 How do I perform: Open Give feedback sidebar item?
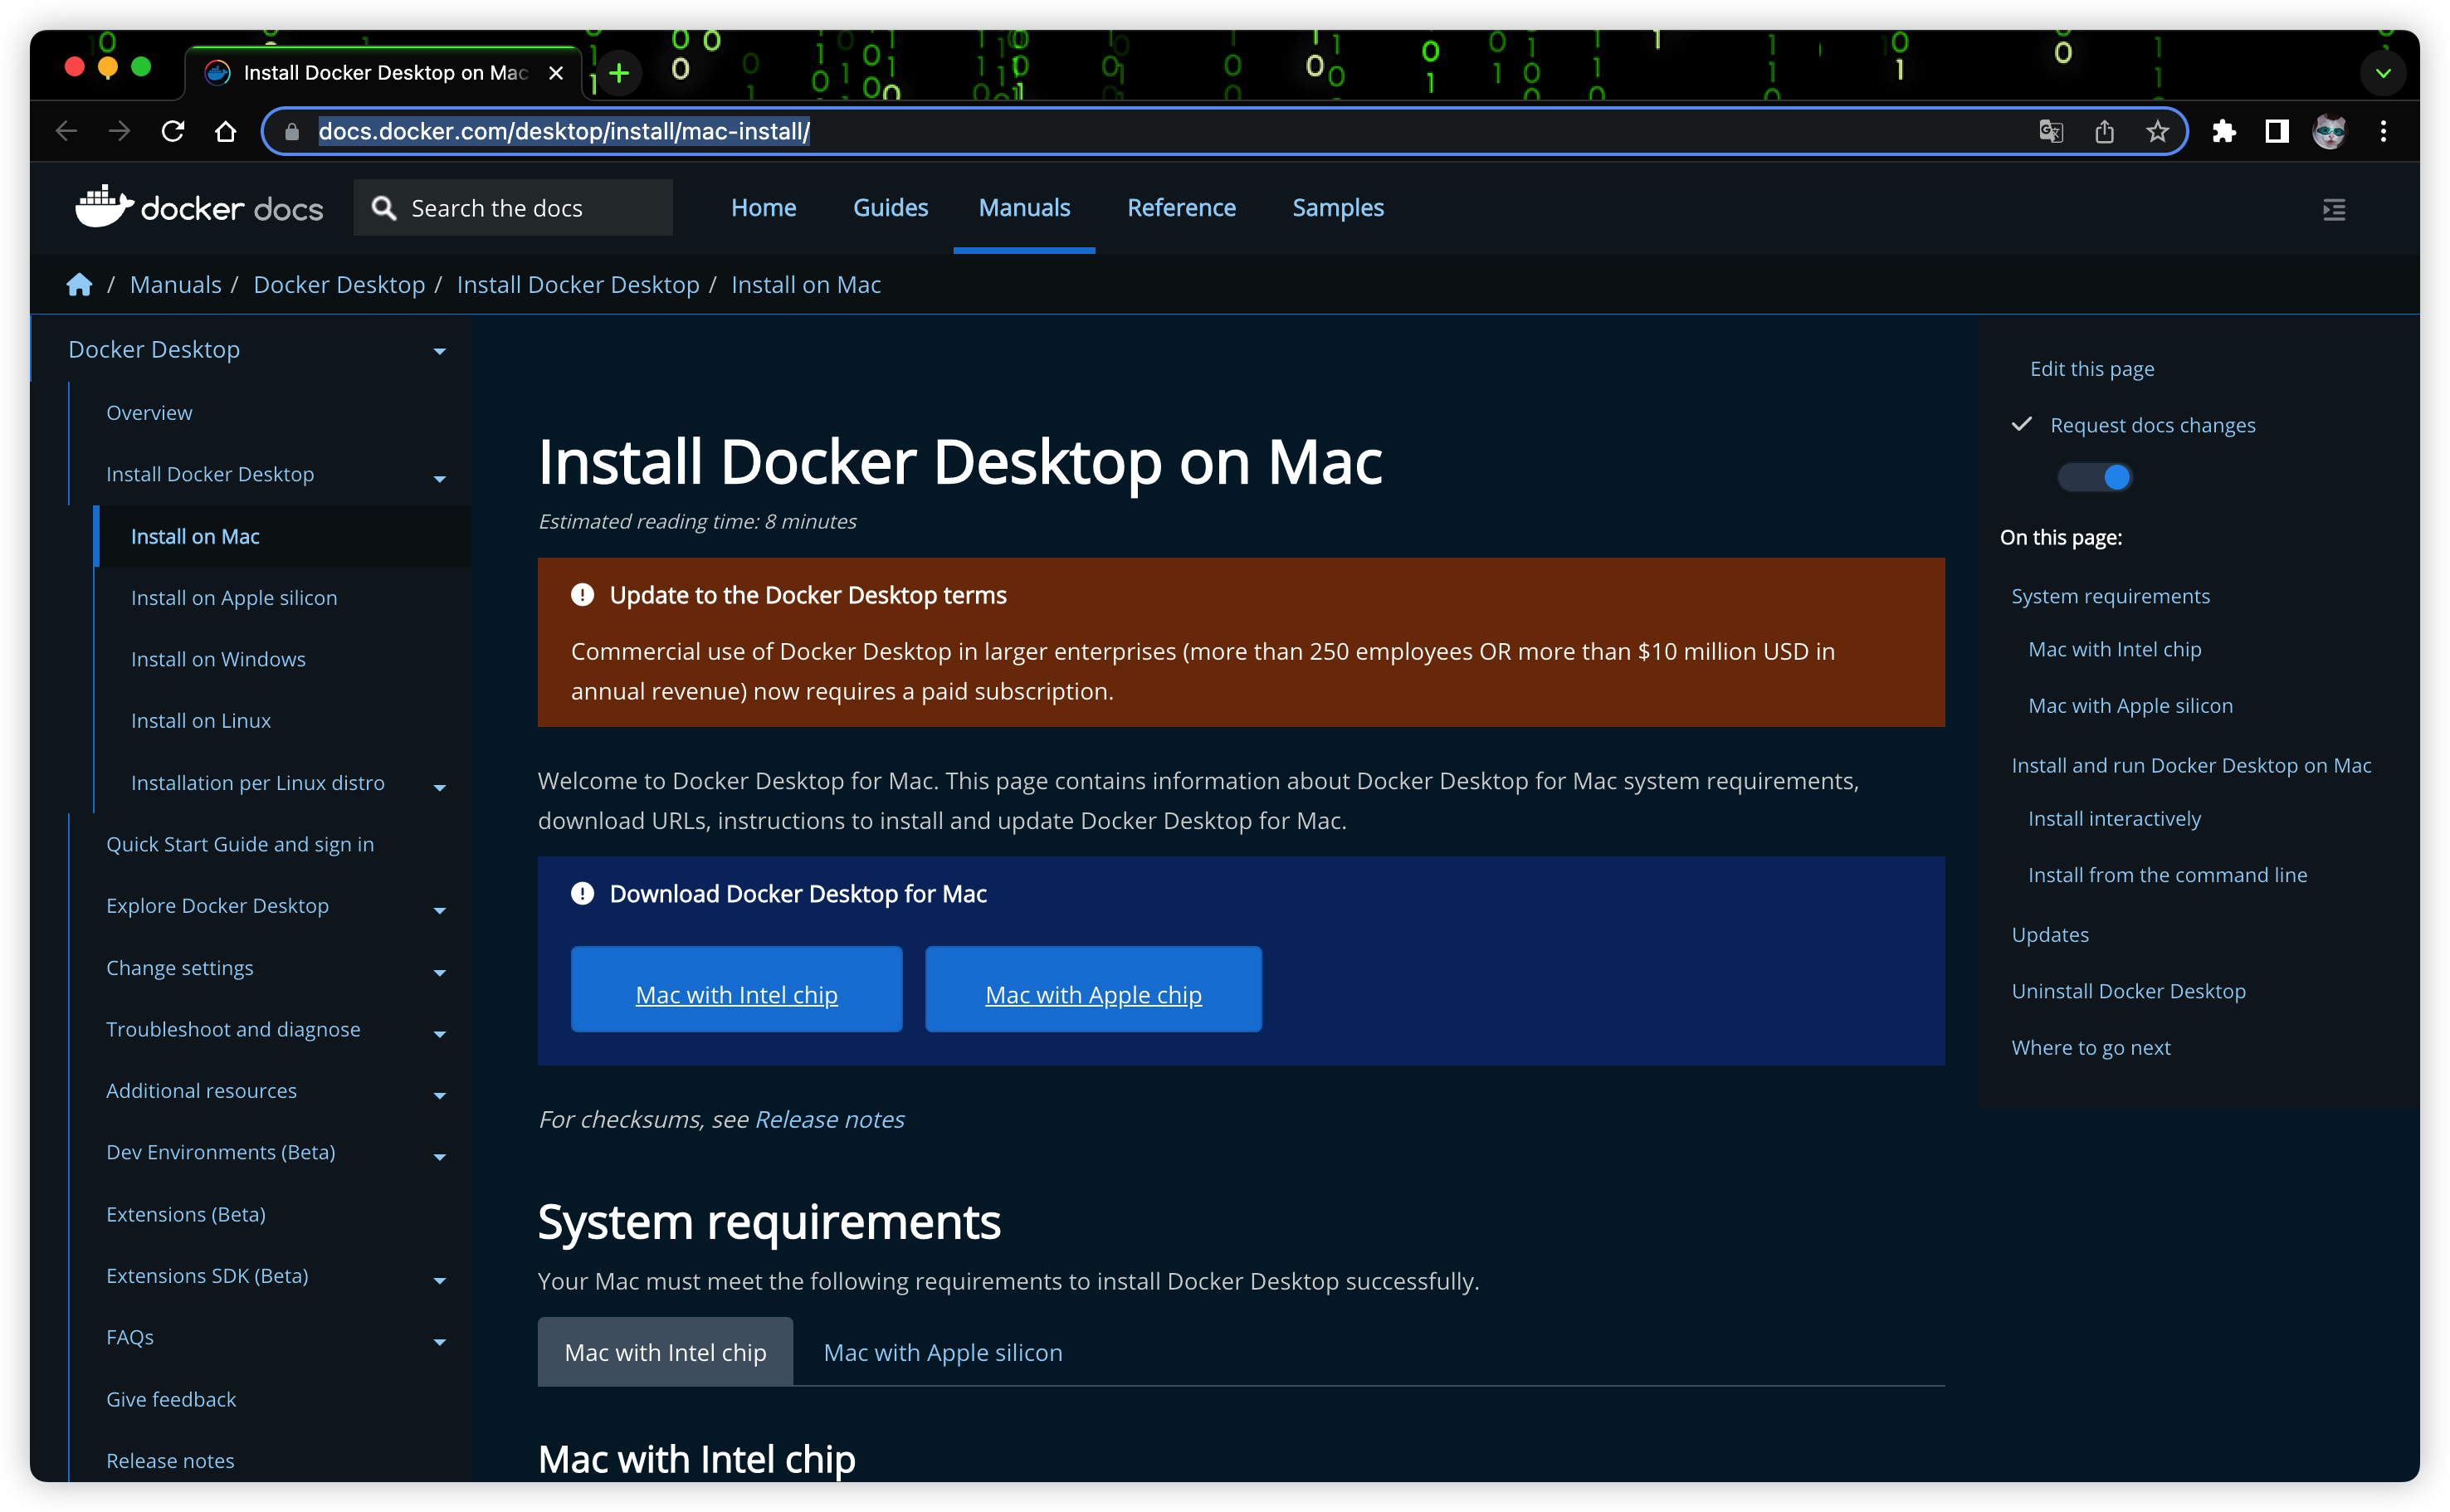pyautogui.click(x=171, y=1399)
